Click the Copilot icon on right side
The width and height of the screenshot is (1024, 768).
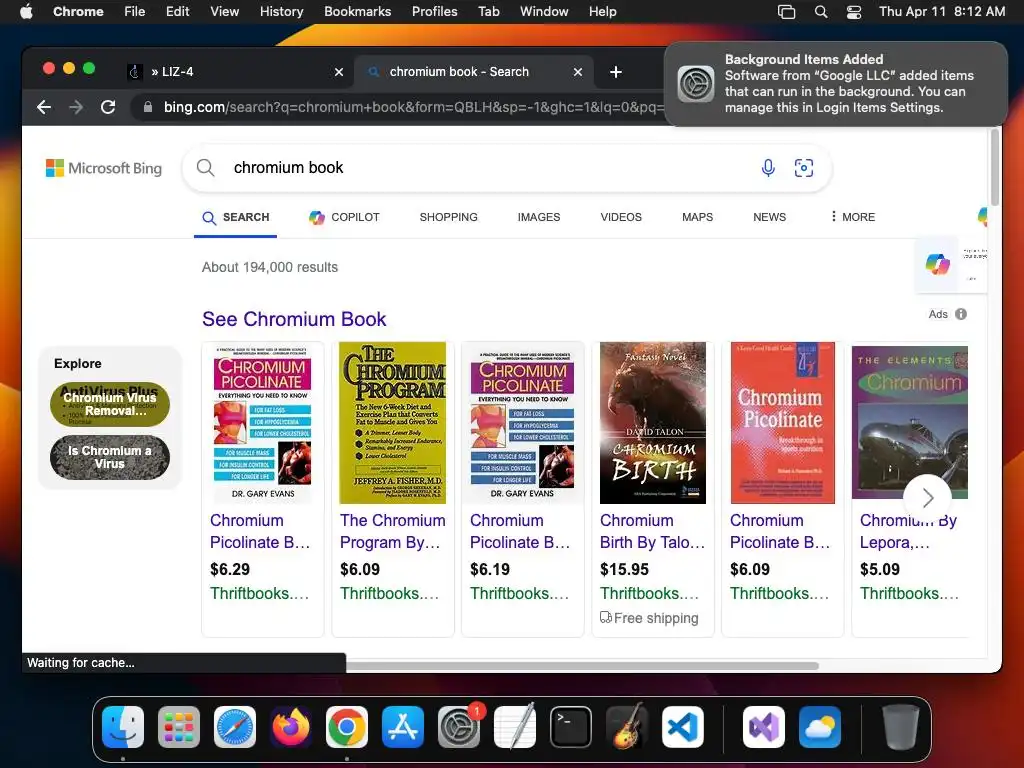(x=938, y=264)
